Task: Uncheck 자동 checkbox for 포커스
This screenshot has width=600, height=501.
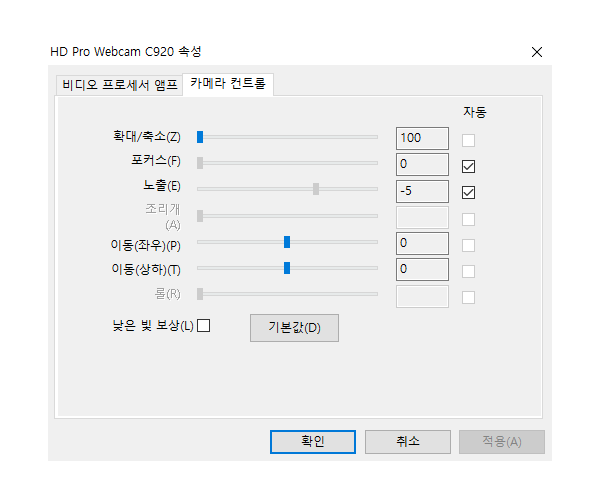Action: click(x=468, y=166)
